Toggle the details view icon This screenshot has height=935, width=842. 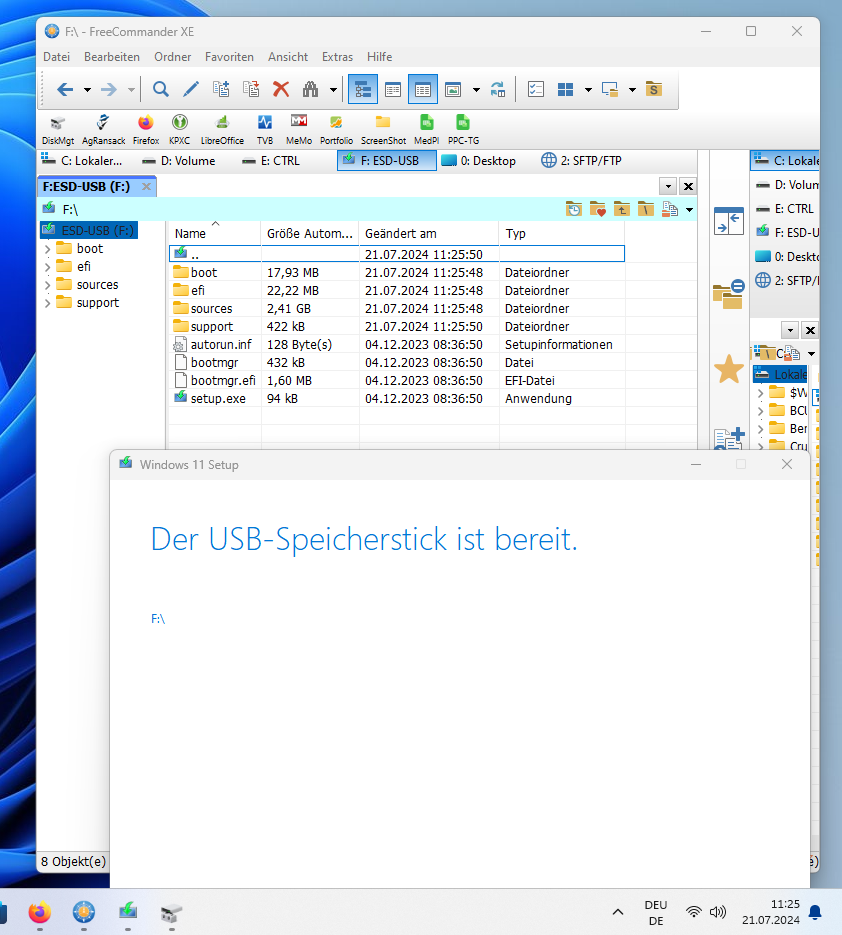click(423, 89)
